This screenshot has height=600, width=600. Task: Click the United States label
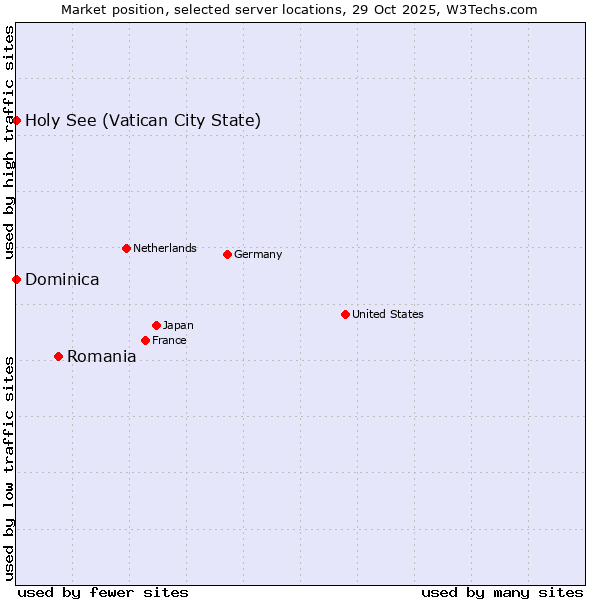click(x=387, y=314)
